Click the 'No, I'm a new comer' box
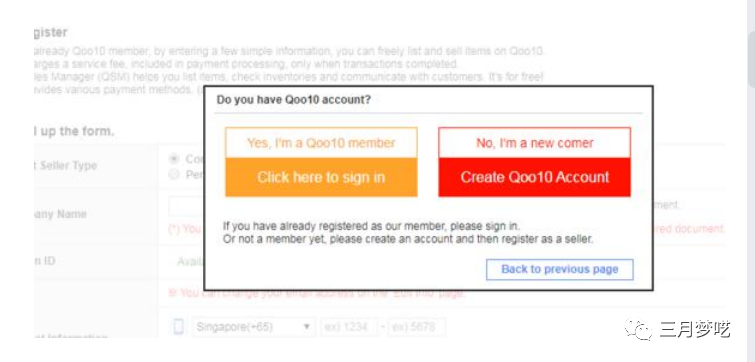Screen dimensions: 755x362 (x=534, y=143)
